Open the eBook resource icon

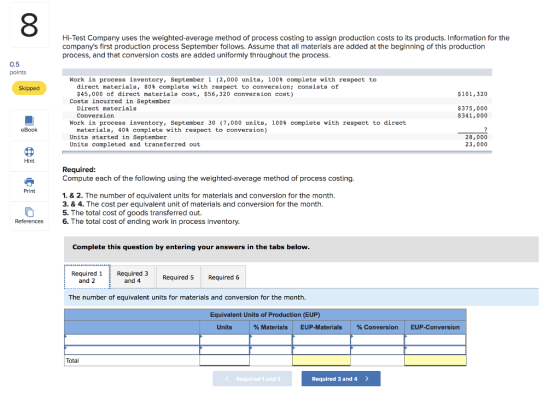tap(29, 121)
